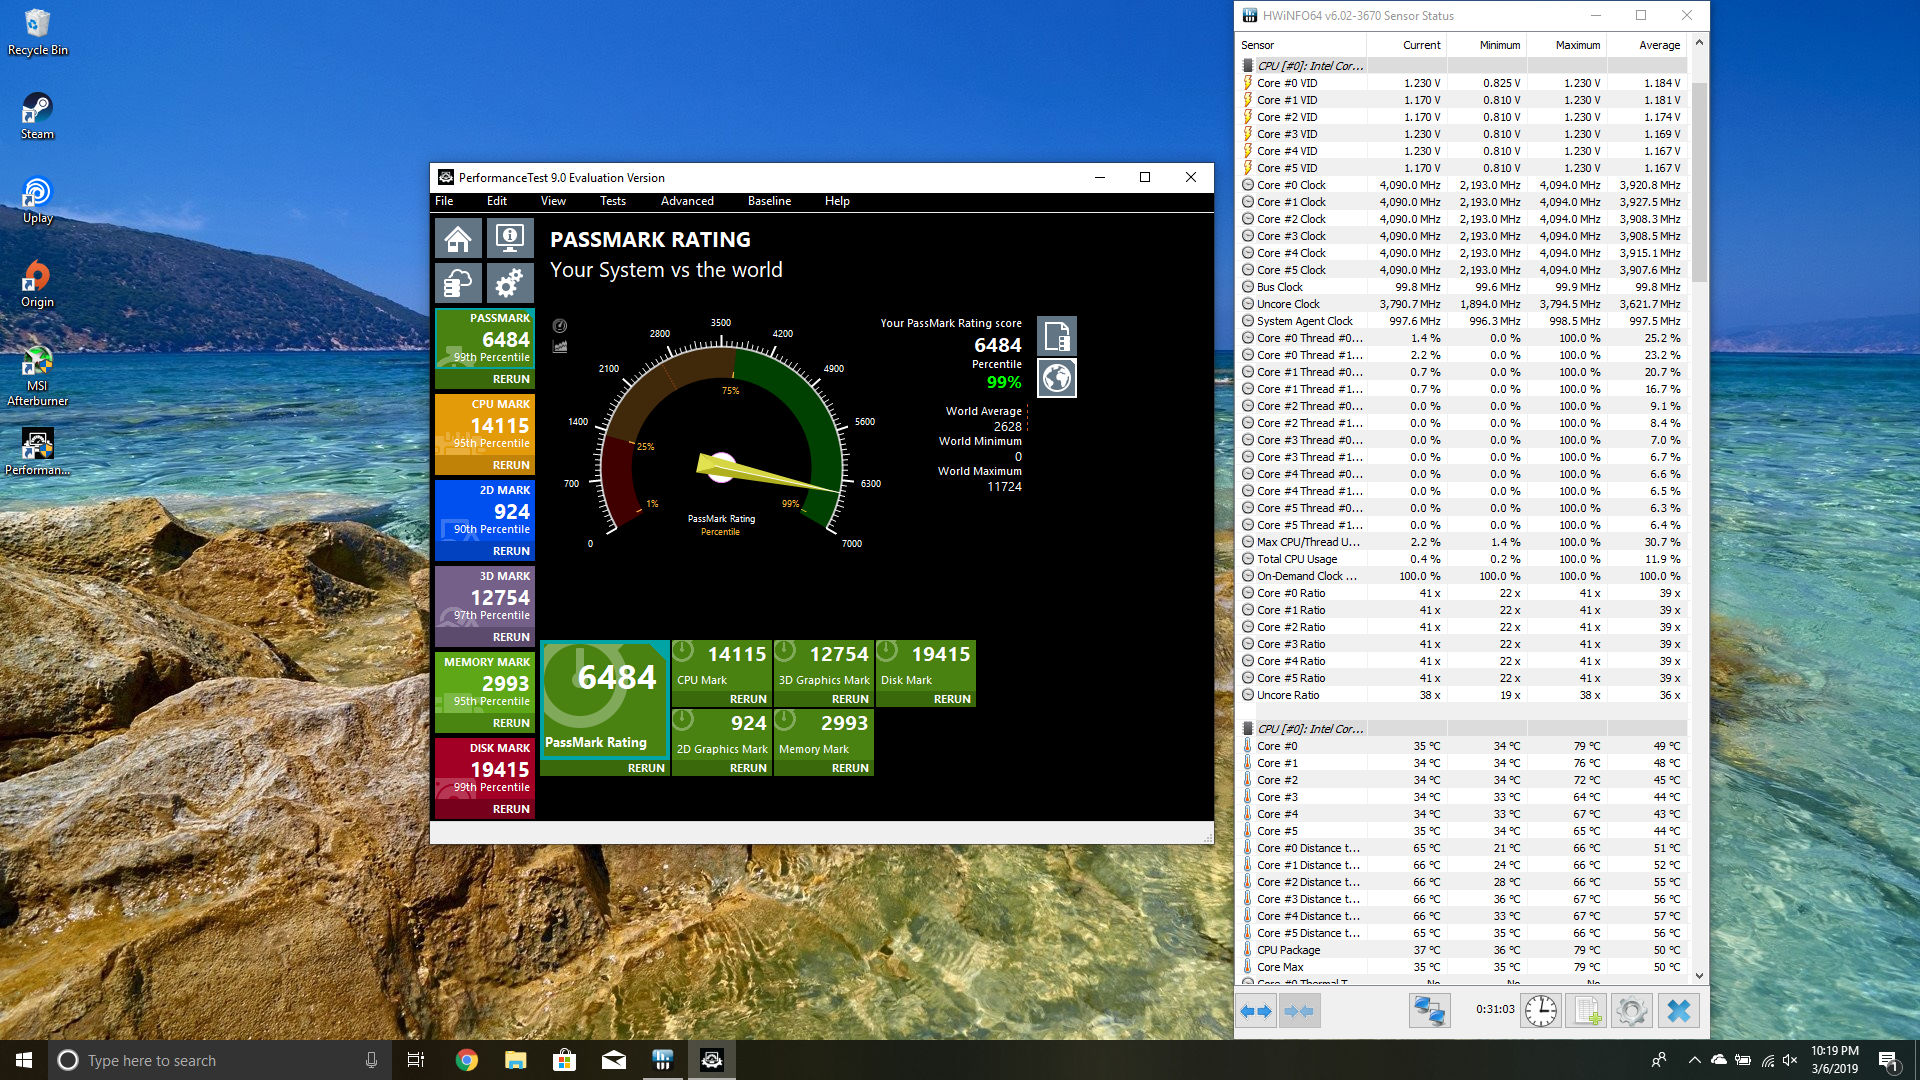The height and width of the screenshot is (1080, 1920).
Task: Open the taskbar clock and date
Action: pyautogui.click(x=1835, y=1060)
